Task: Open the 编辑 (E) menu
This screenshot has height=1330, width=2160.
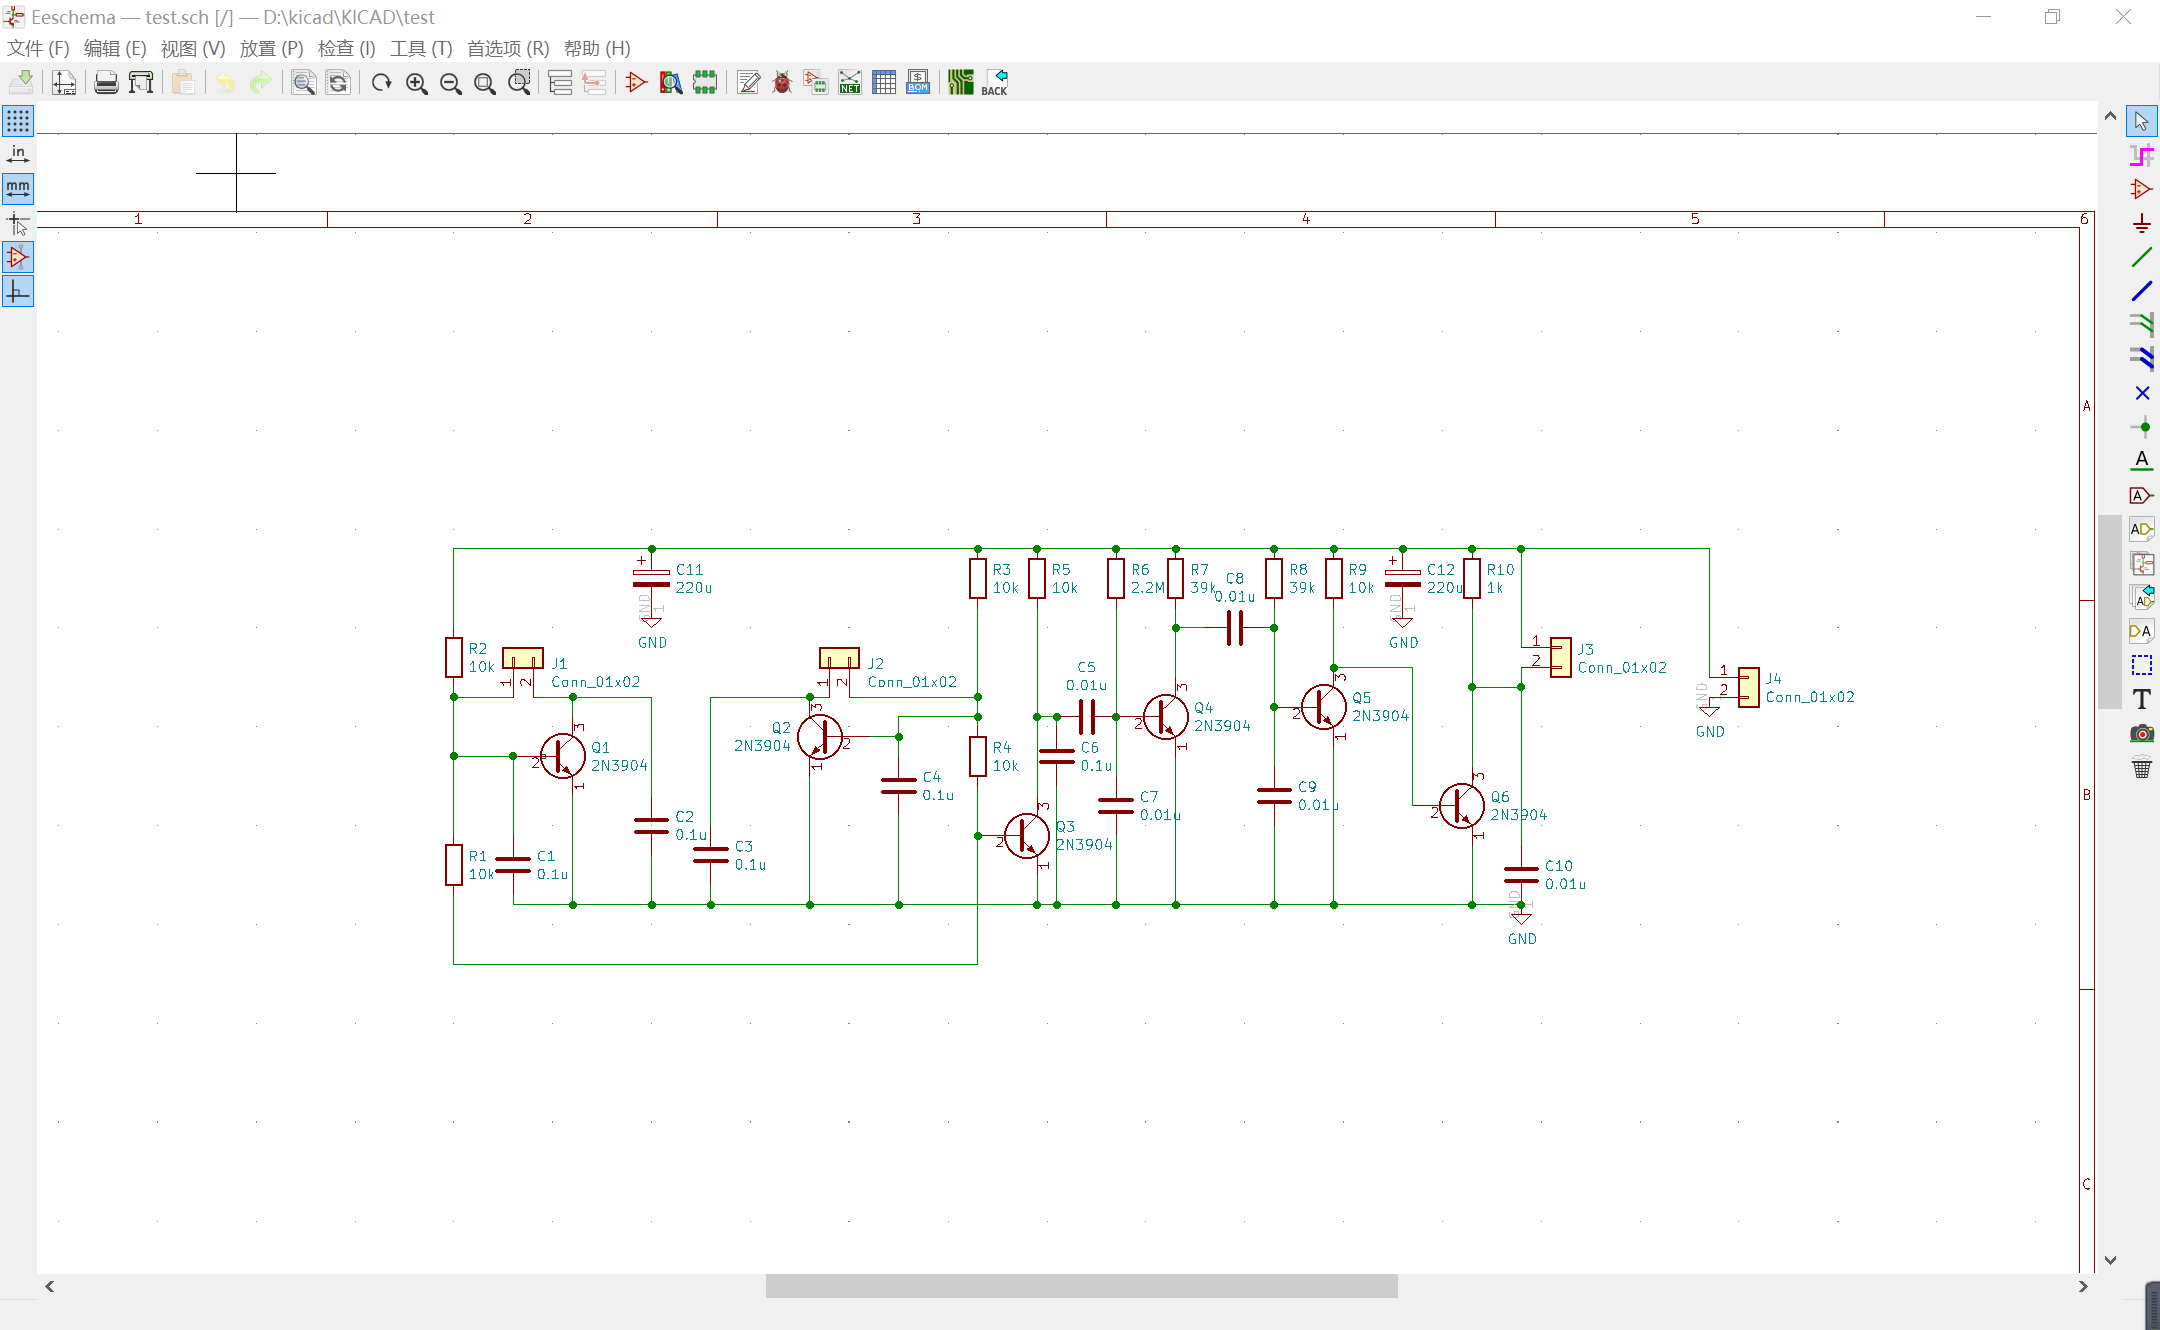Action: (115, 48)
